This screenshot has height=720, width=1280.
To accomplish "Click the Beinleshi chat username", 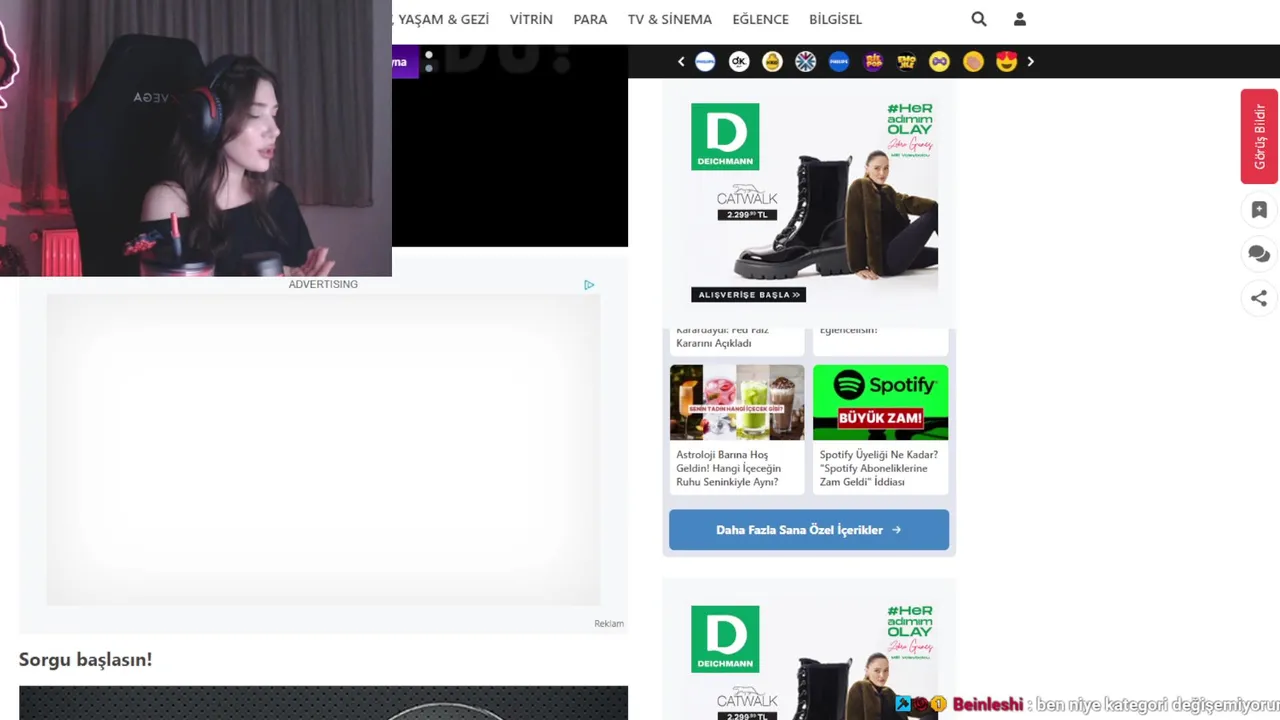I will pos(988,705).
